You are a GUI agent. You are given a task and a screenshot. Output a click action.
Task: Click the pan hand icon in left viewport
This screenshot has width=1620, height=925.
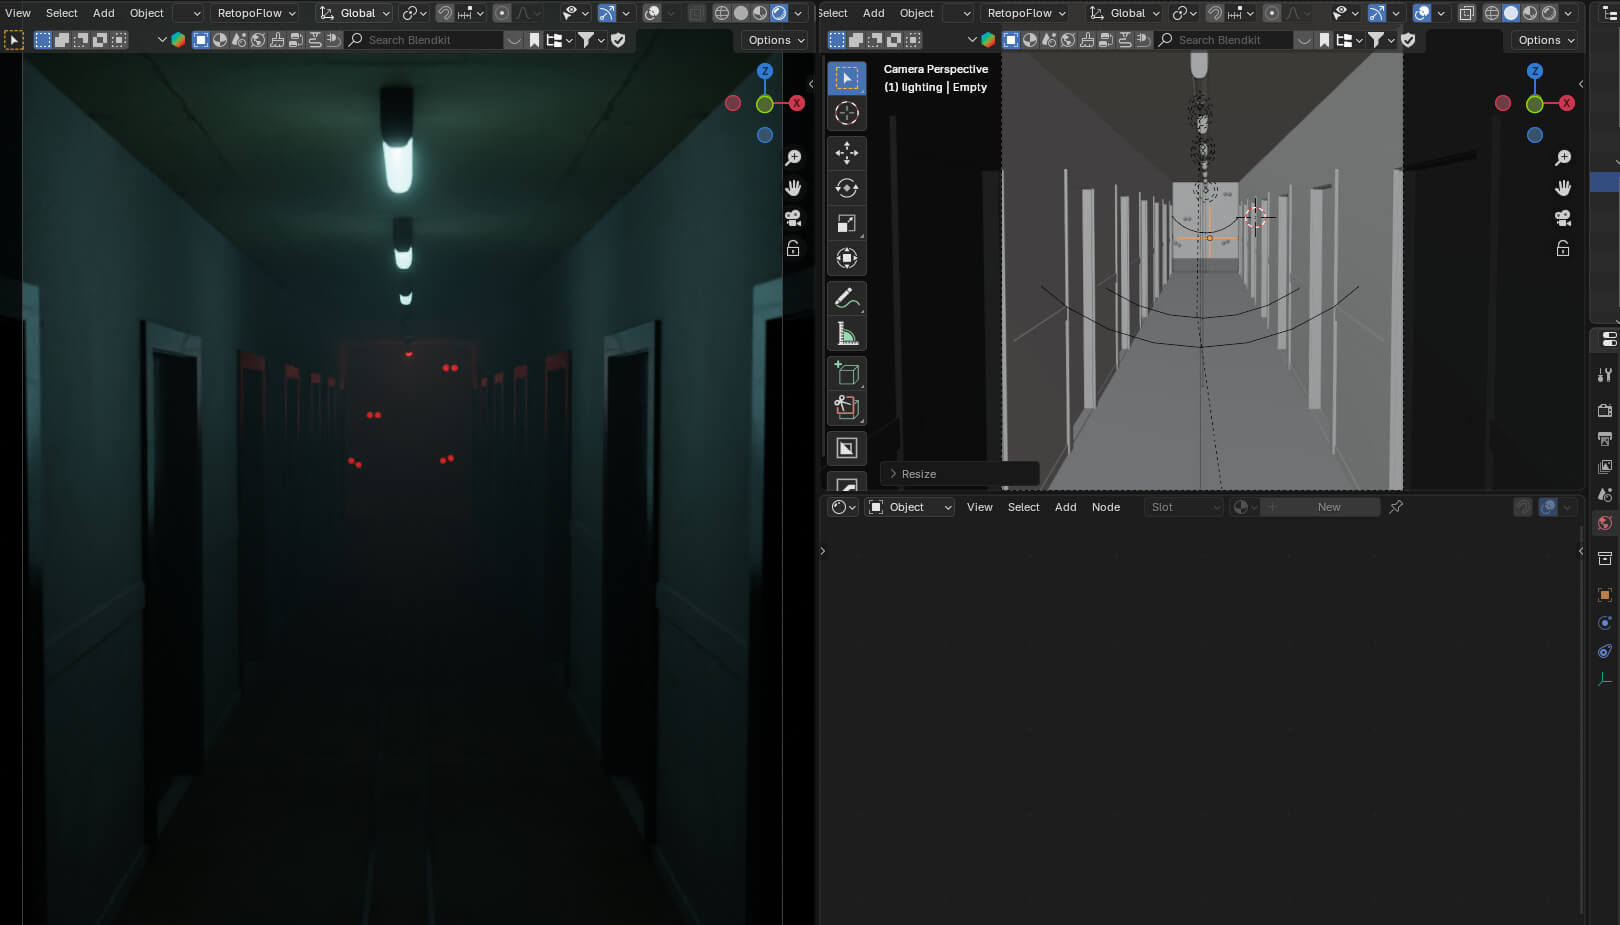tap(793, 188)
